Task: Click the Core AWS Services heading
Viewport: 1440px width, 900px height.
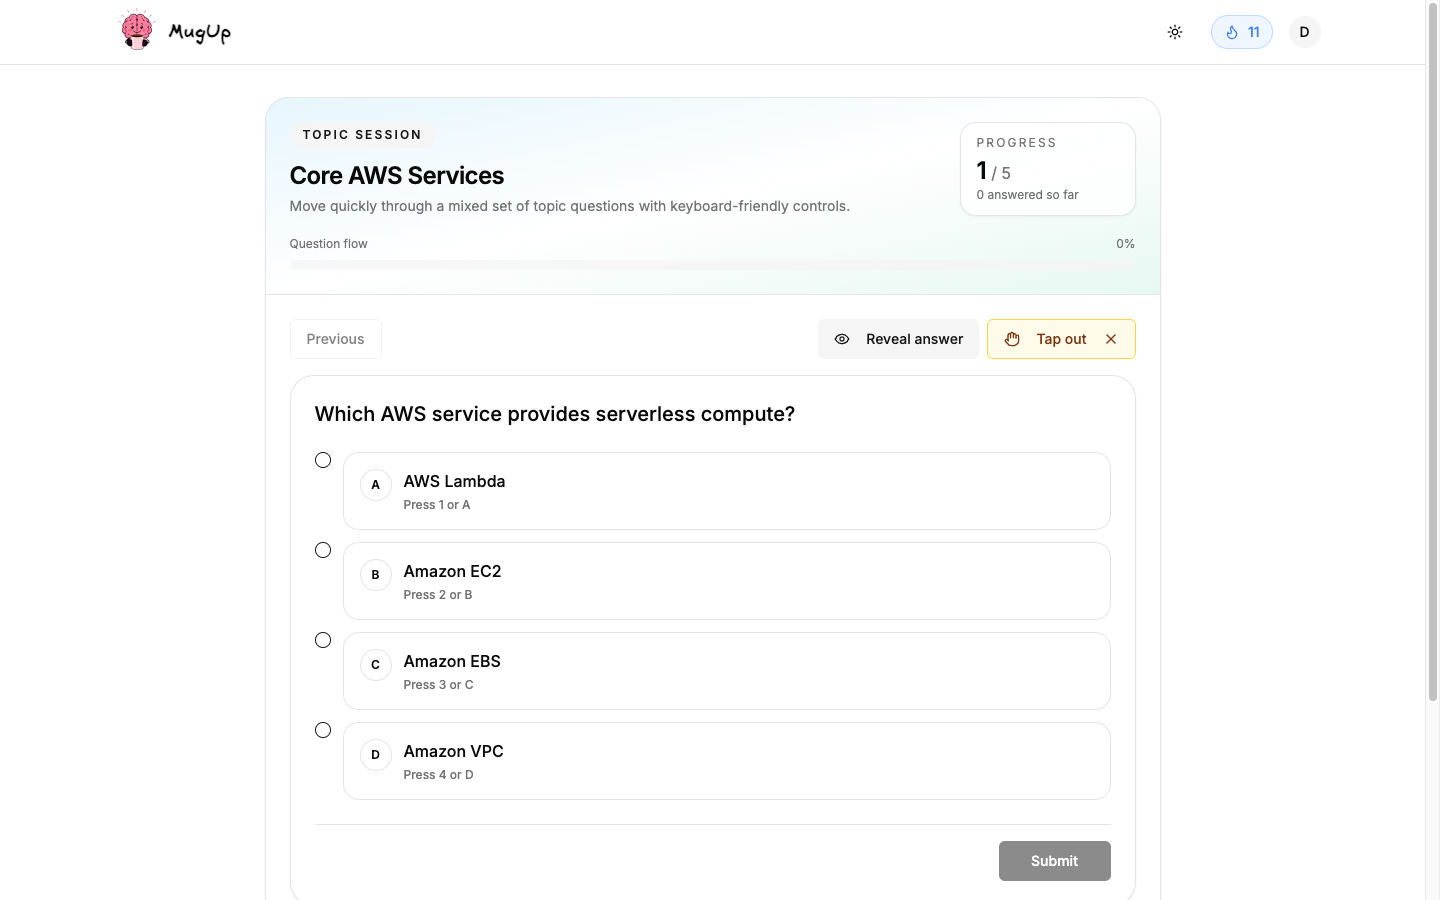Action: (397, 175)
